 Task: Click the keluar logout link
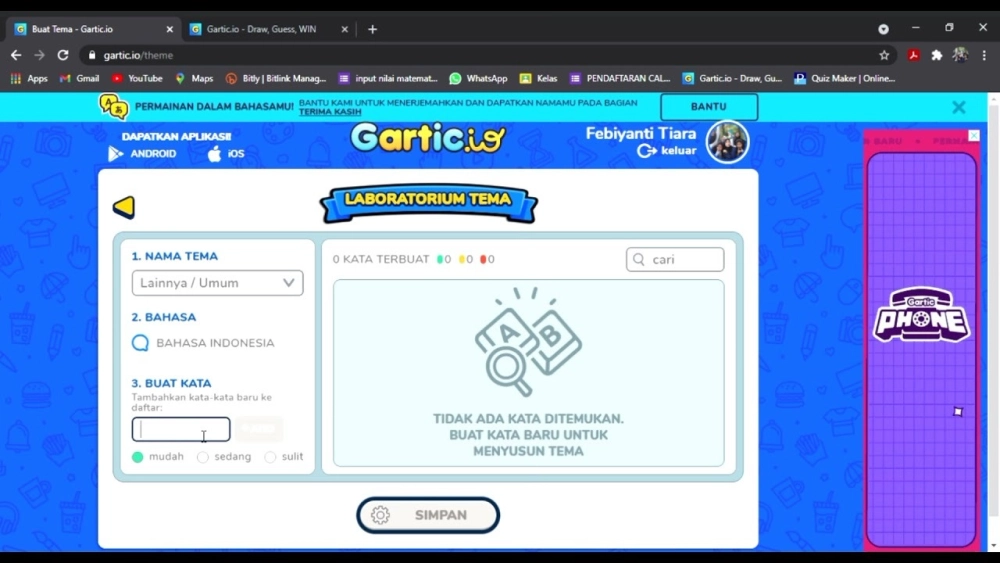(666, 150)
